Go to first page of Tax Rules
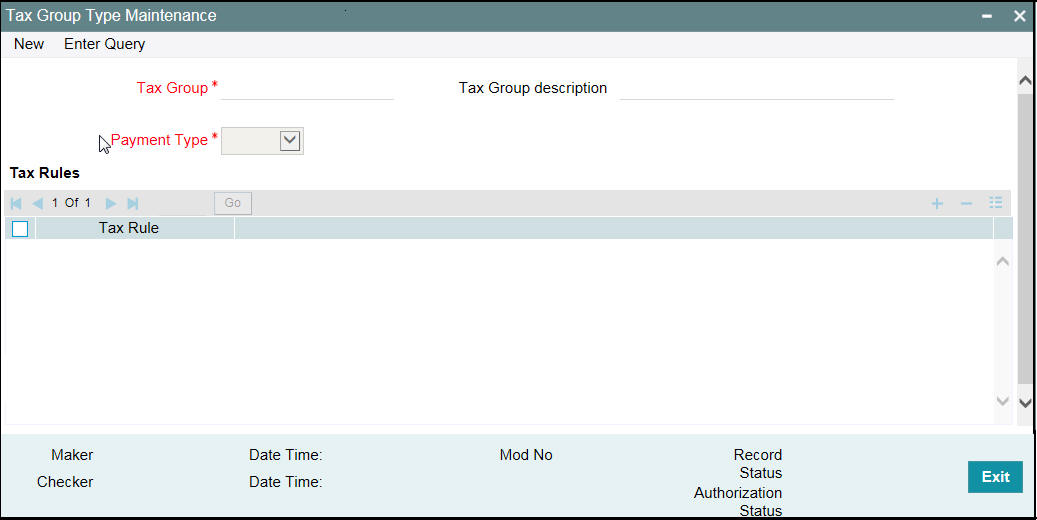Viewport: 1037px width, 520px height. pyautogui.click(x=16, y=203)
